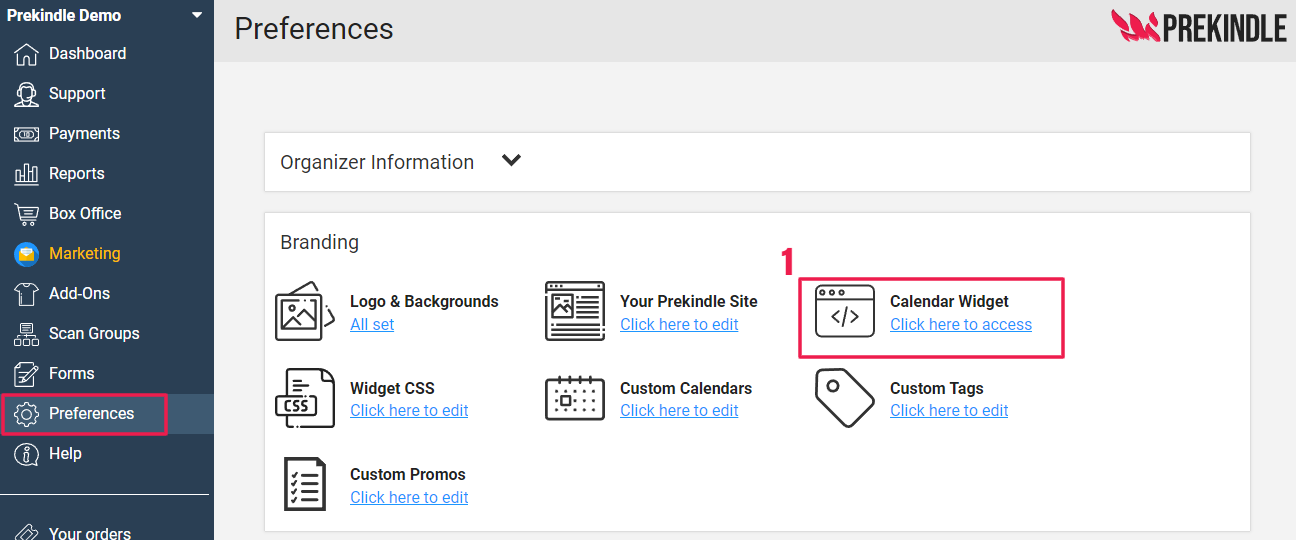The height and width of the screenshot is (540, 1296).
Task: Open the Payments section
Action: pos(84,134)
